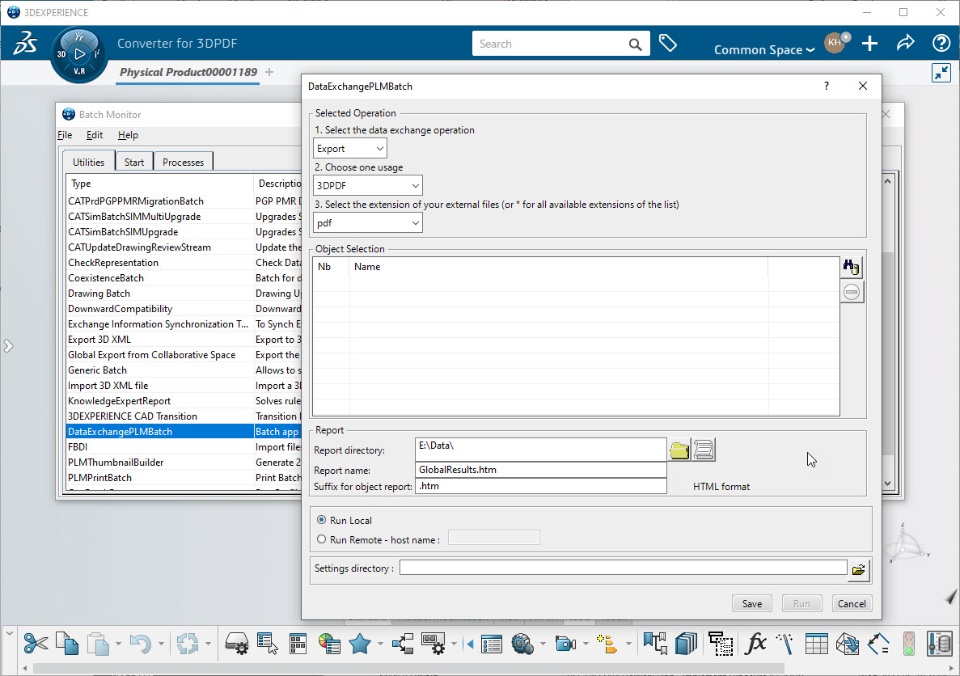This screenshot has height=676, width=960.
Task: Switch to Utilities tab in Batch Monitor
Action: 89,162
